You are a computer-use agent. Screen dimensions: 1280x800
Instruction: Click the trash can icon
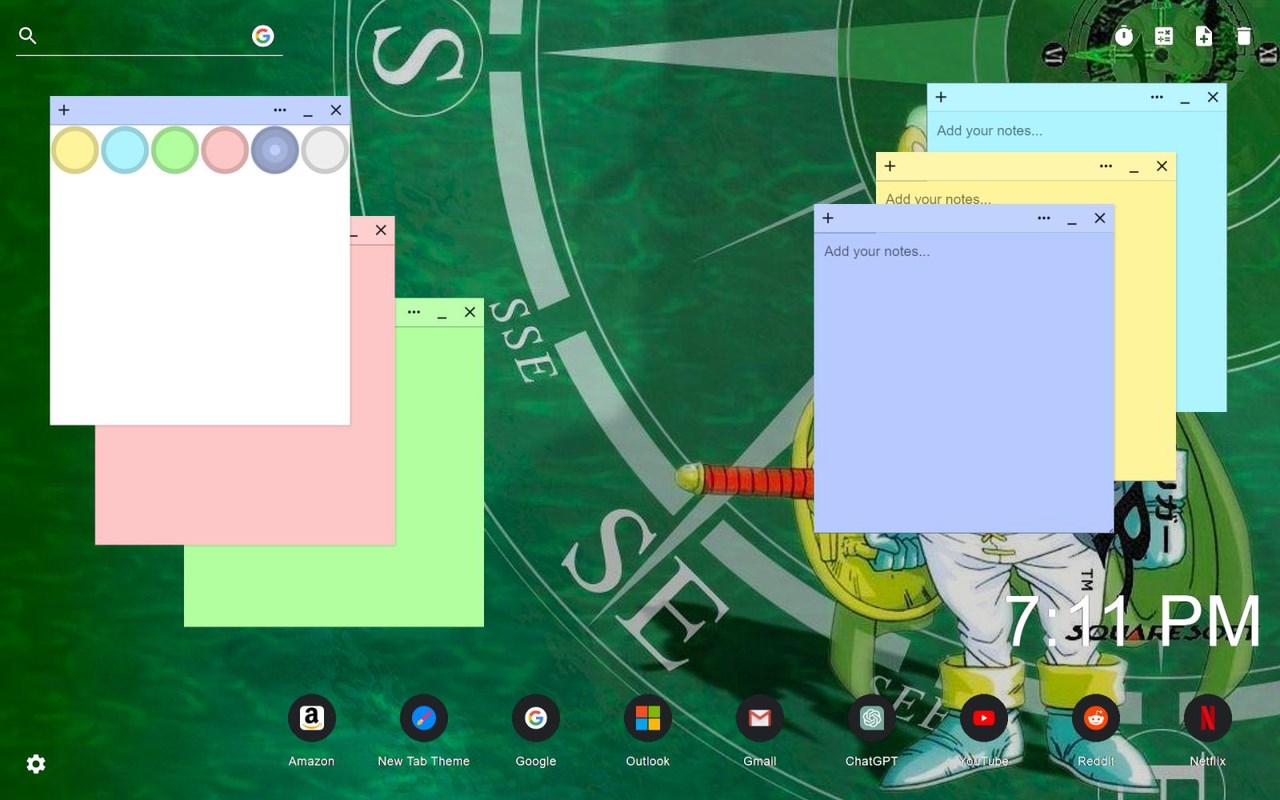[x=1243, y=36]
